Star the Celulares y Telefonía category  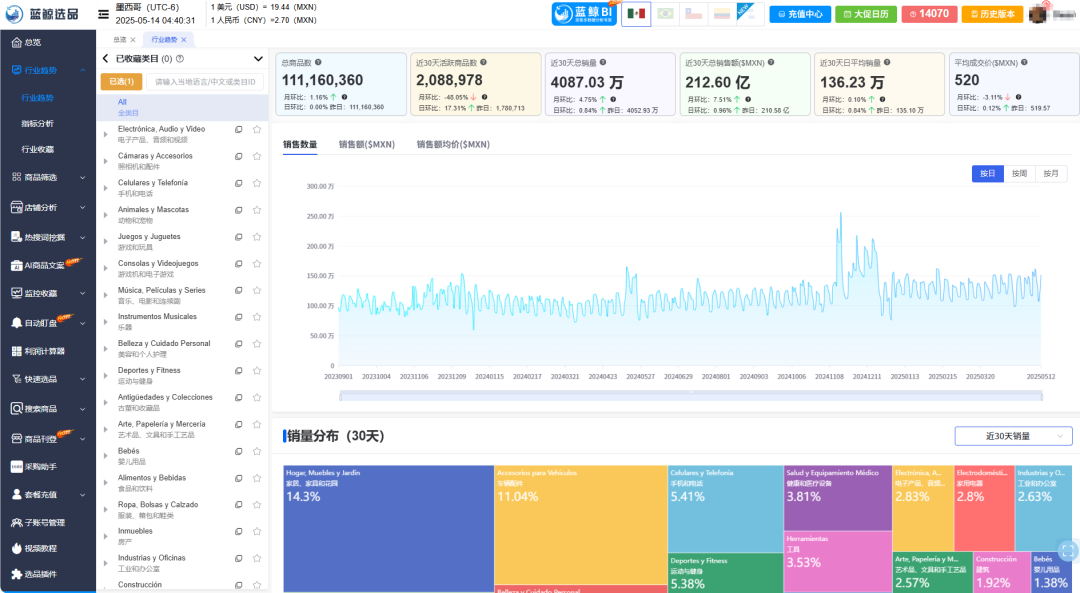click(x=257, y=183)
